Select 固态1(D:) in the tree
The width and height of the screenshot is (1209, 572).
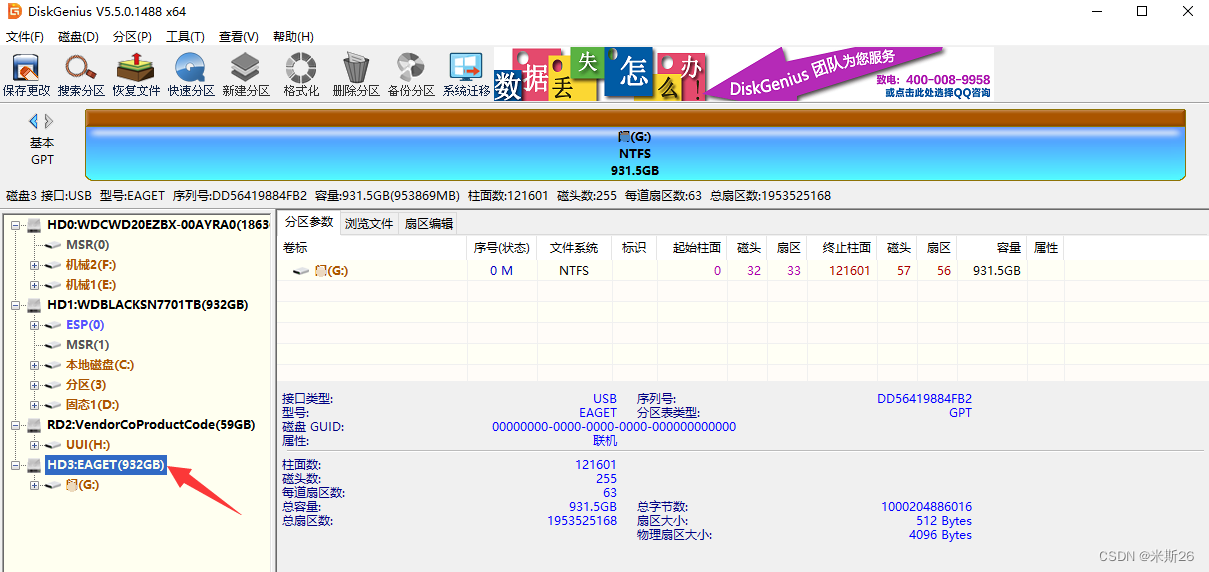92,405
